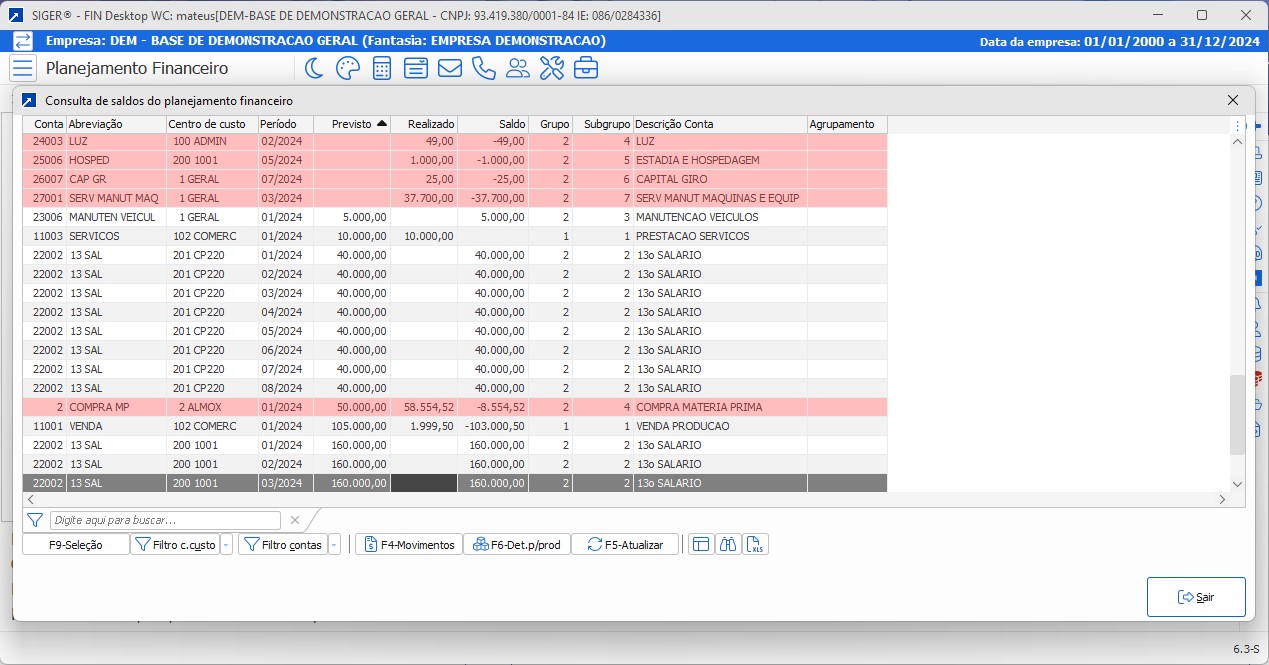This screenshot has width=1269, height=665.
Task: Toggle dark mode moon icon
Action: (314, 68)
